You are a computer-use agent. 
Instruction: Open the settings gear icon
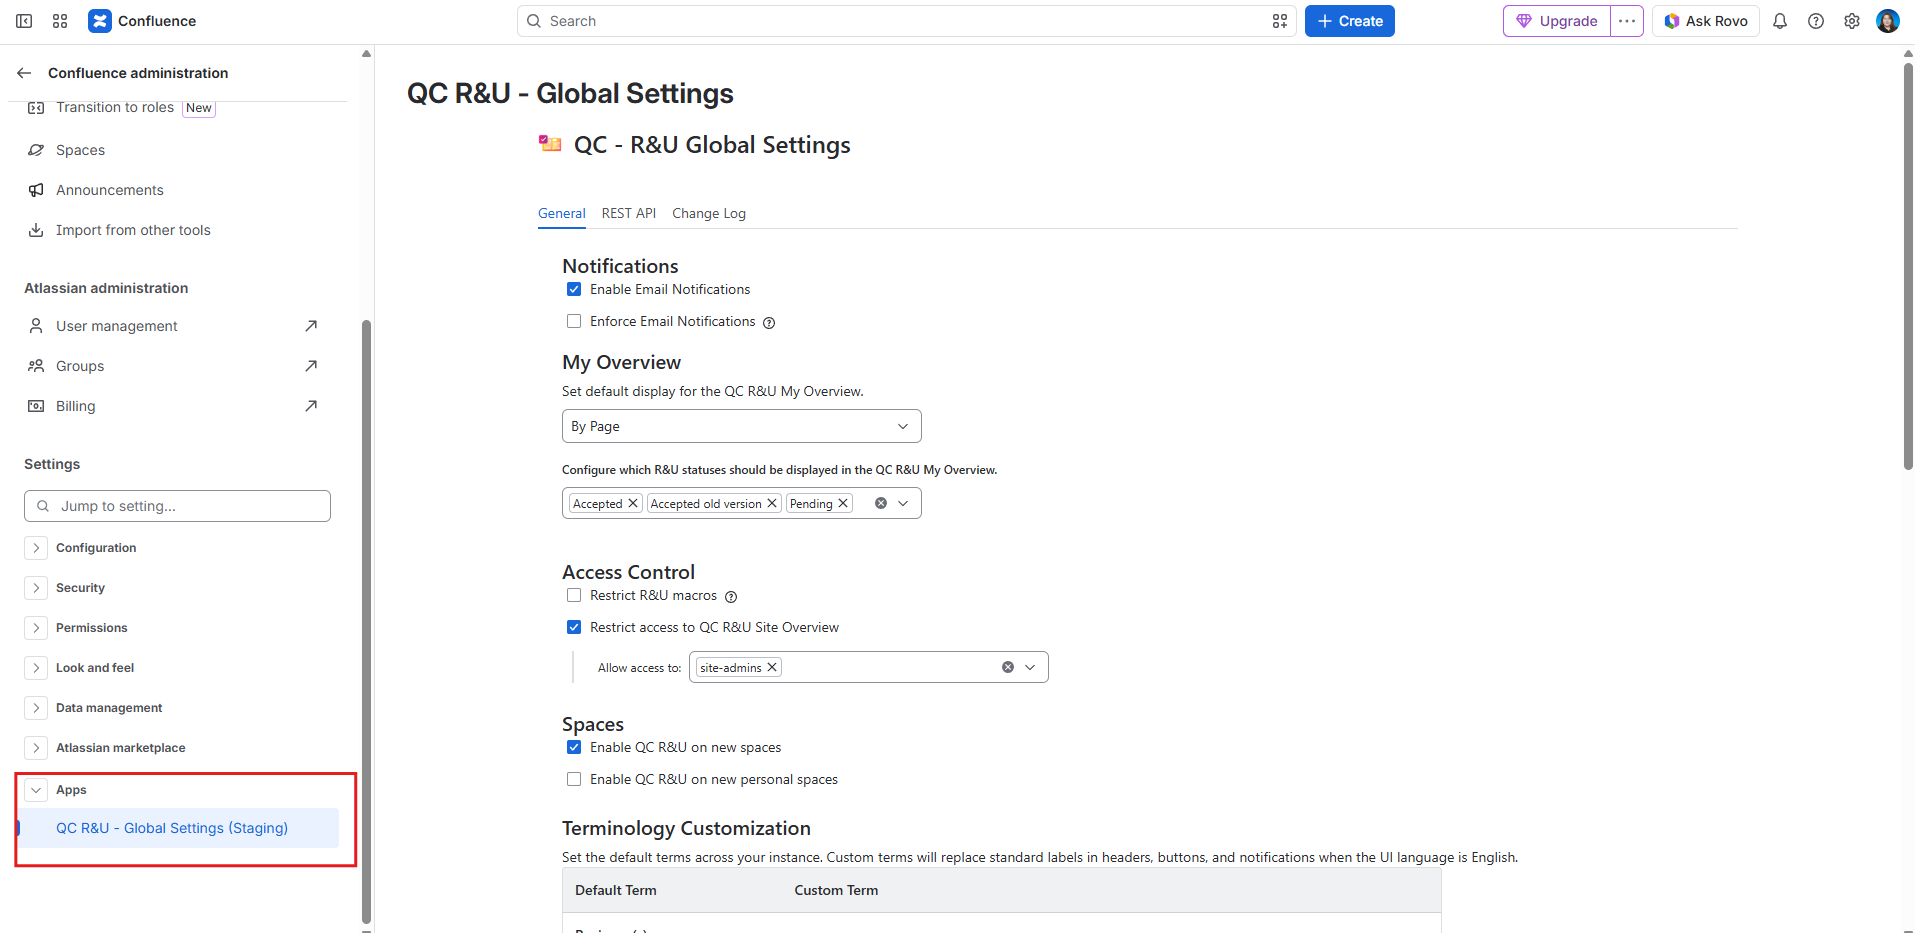1852,21
